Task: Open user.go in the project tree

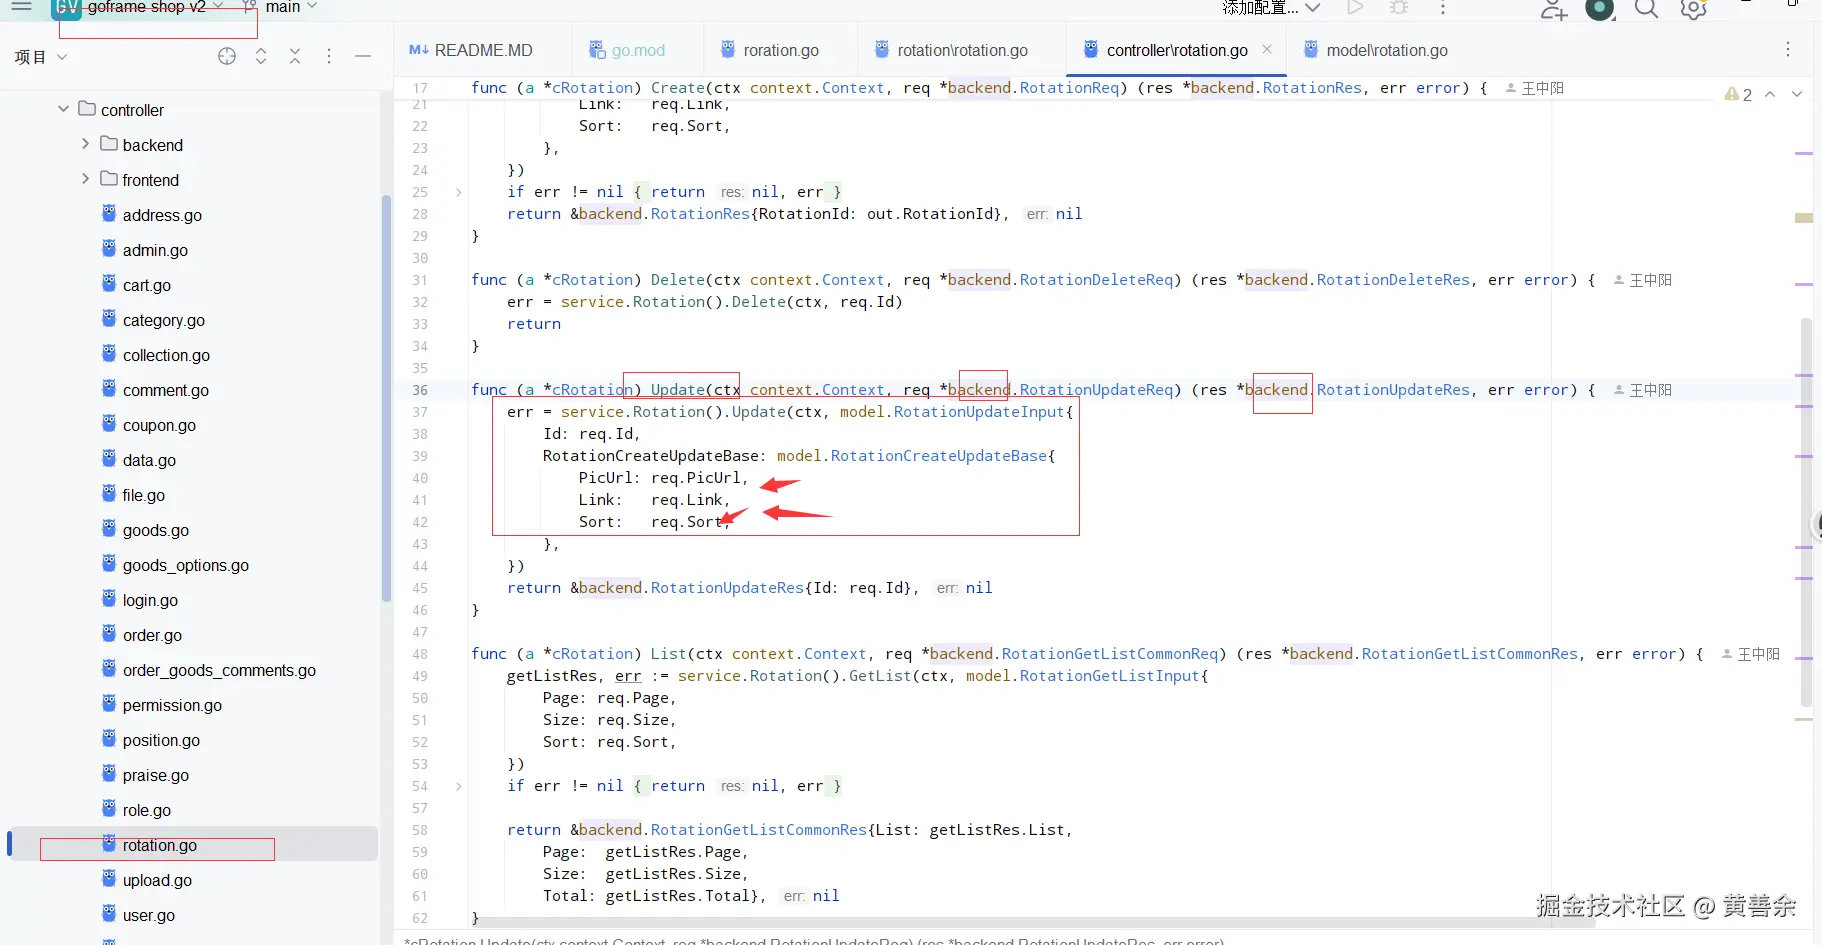Action: pyautogui.click(x=148, y=915)
